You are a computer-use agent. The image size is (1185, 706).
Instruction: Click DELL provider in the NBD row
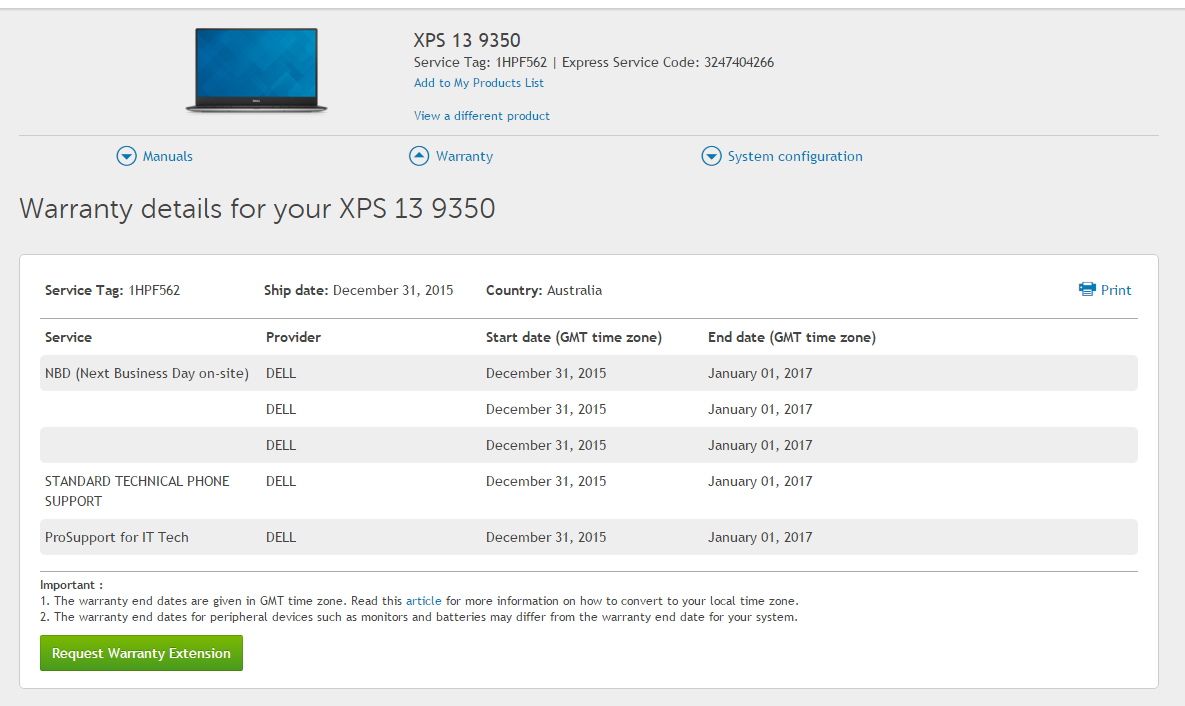(x=281, y=373)
